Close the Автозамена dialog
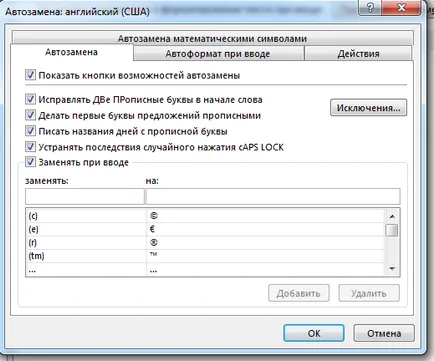 point(401,8)
